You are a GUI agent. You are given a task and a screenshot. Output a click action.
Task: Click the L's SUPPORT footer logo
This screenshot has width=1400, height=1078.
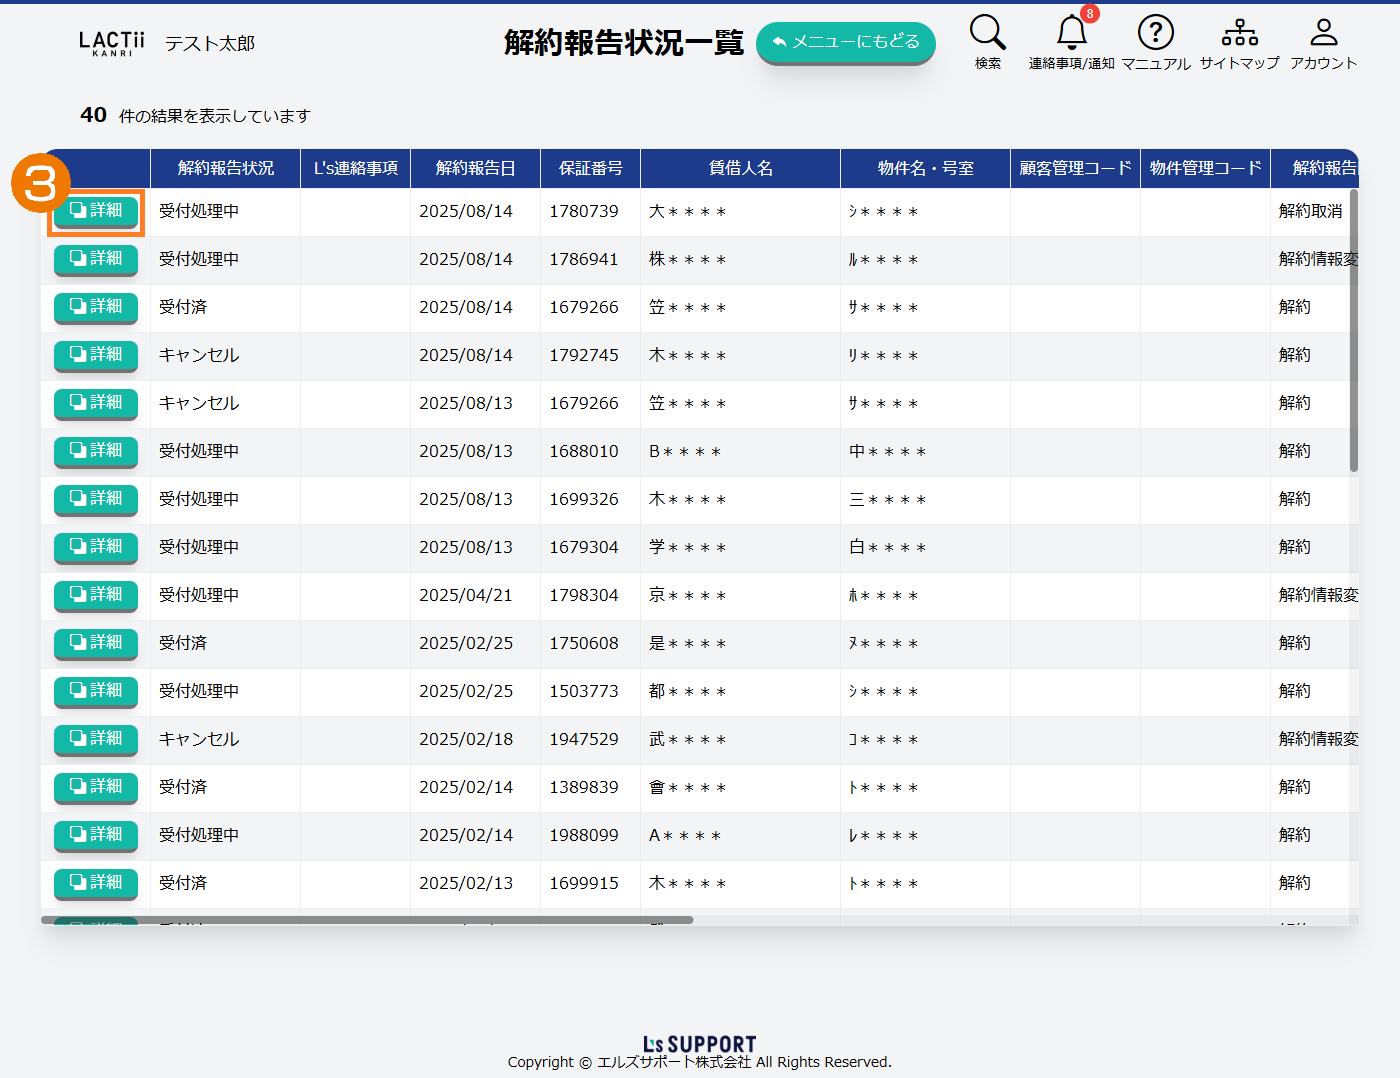point(699,1044)
